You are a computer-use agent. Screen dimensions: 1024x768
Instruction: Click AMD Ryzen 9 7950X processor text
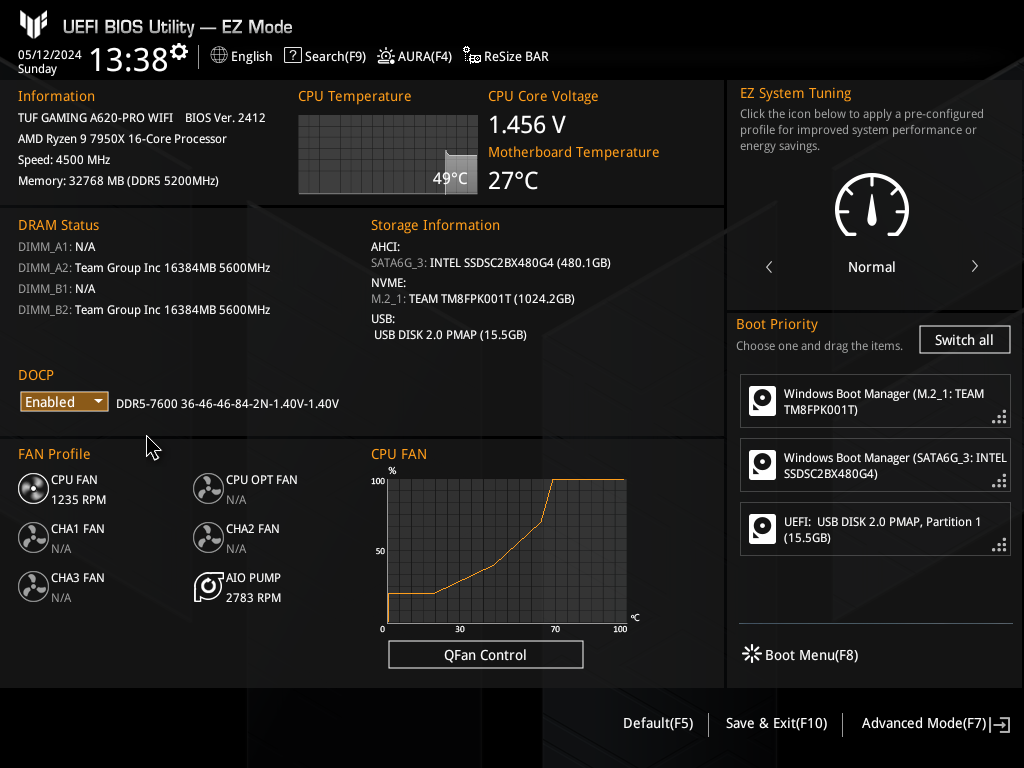click(122, 139)
